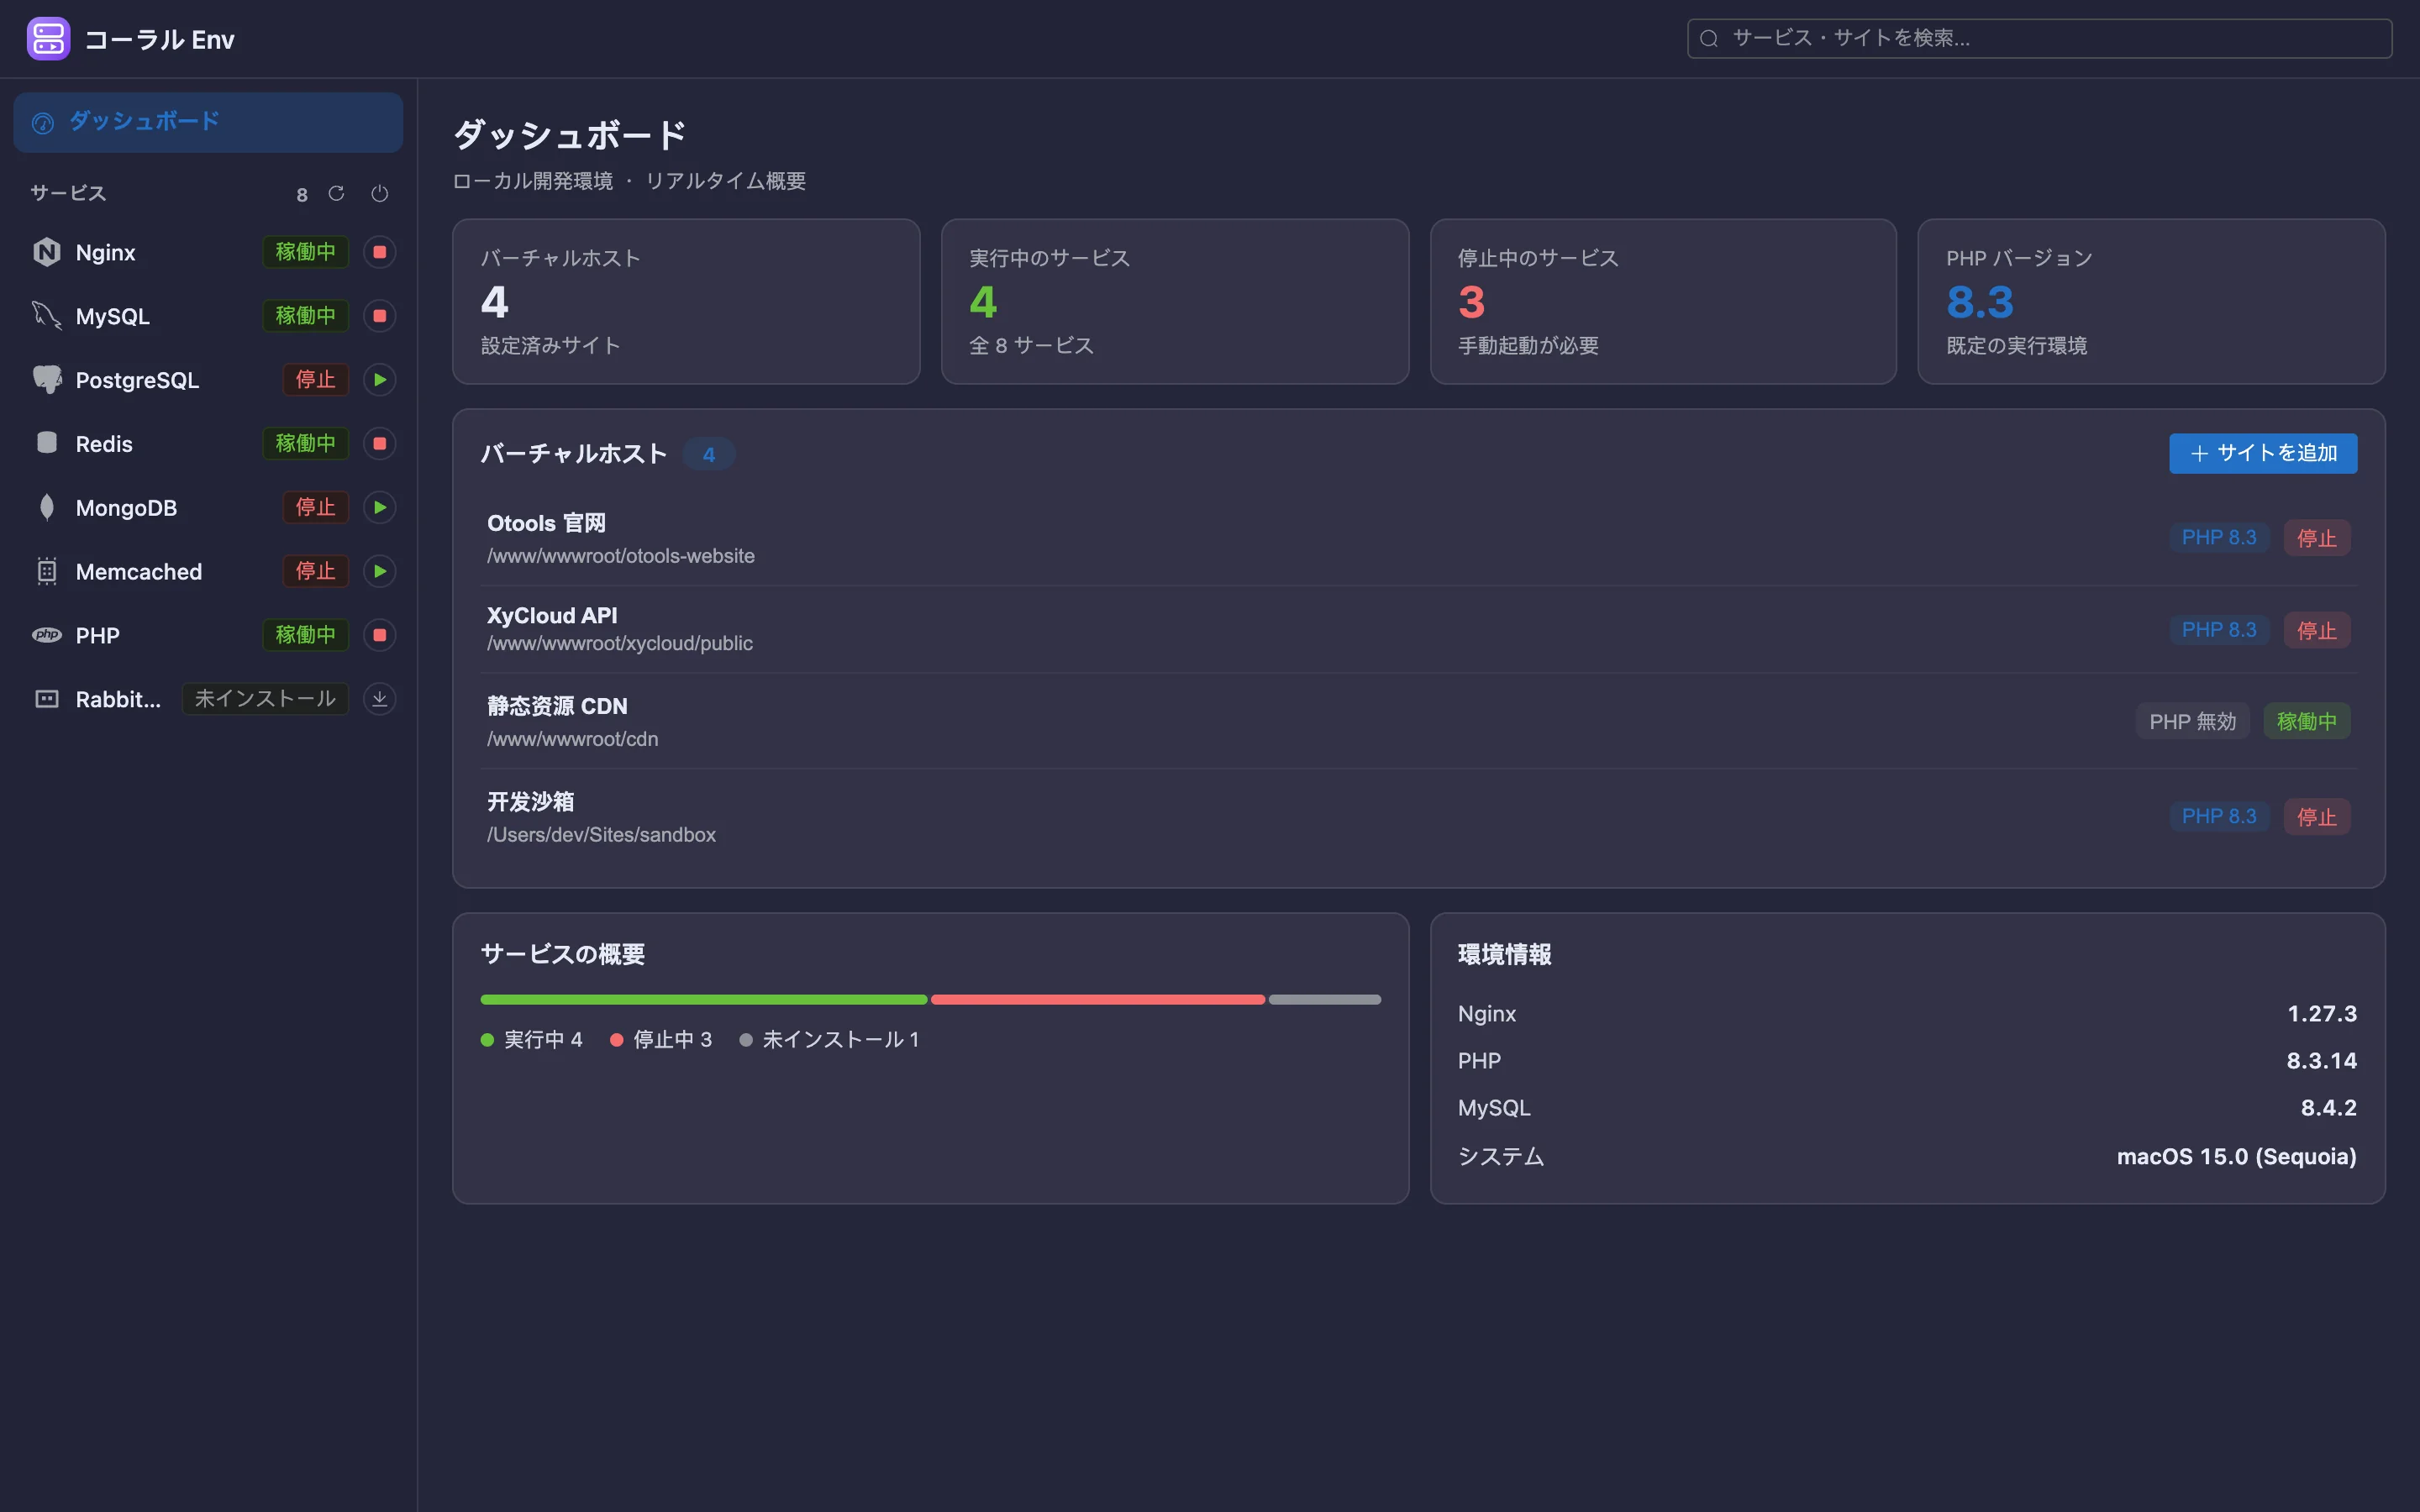Click the 実行中のサービス summary card
This screenshot has height=1512, width=2420.
(x=1175, y=301)
